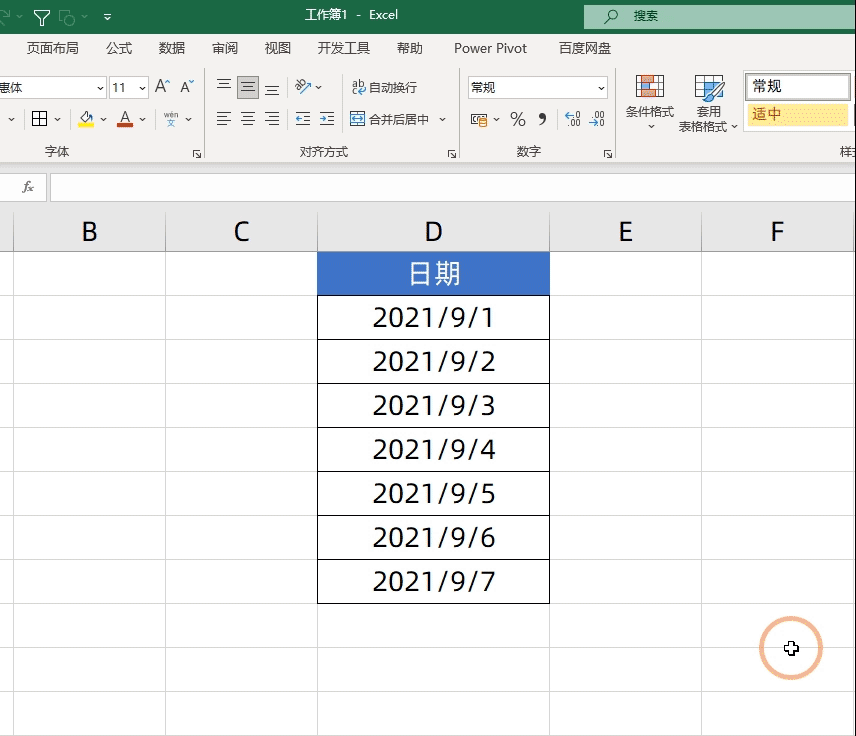Center text horizontally
Image resolution: width=856 pixels, height=736 pixels.
tap(248, 118)
